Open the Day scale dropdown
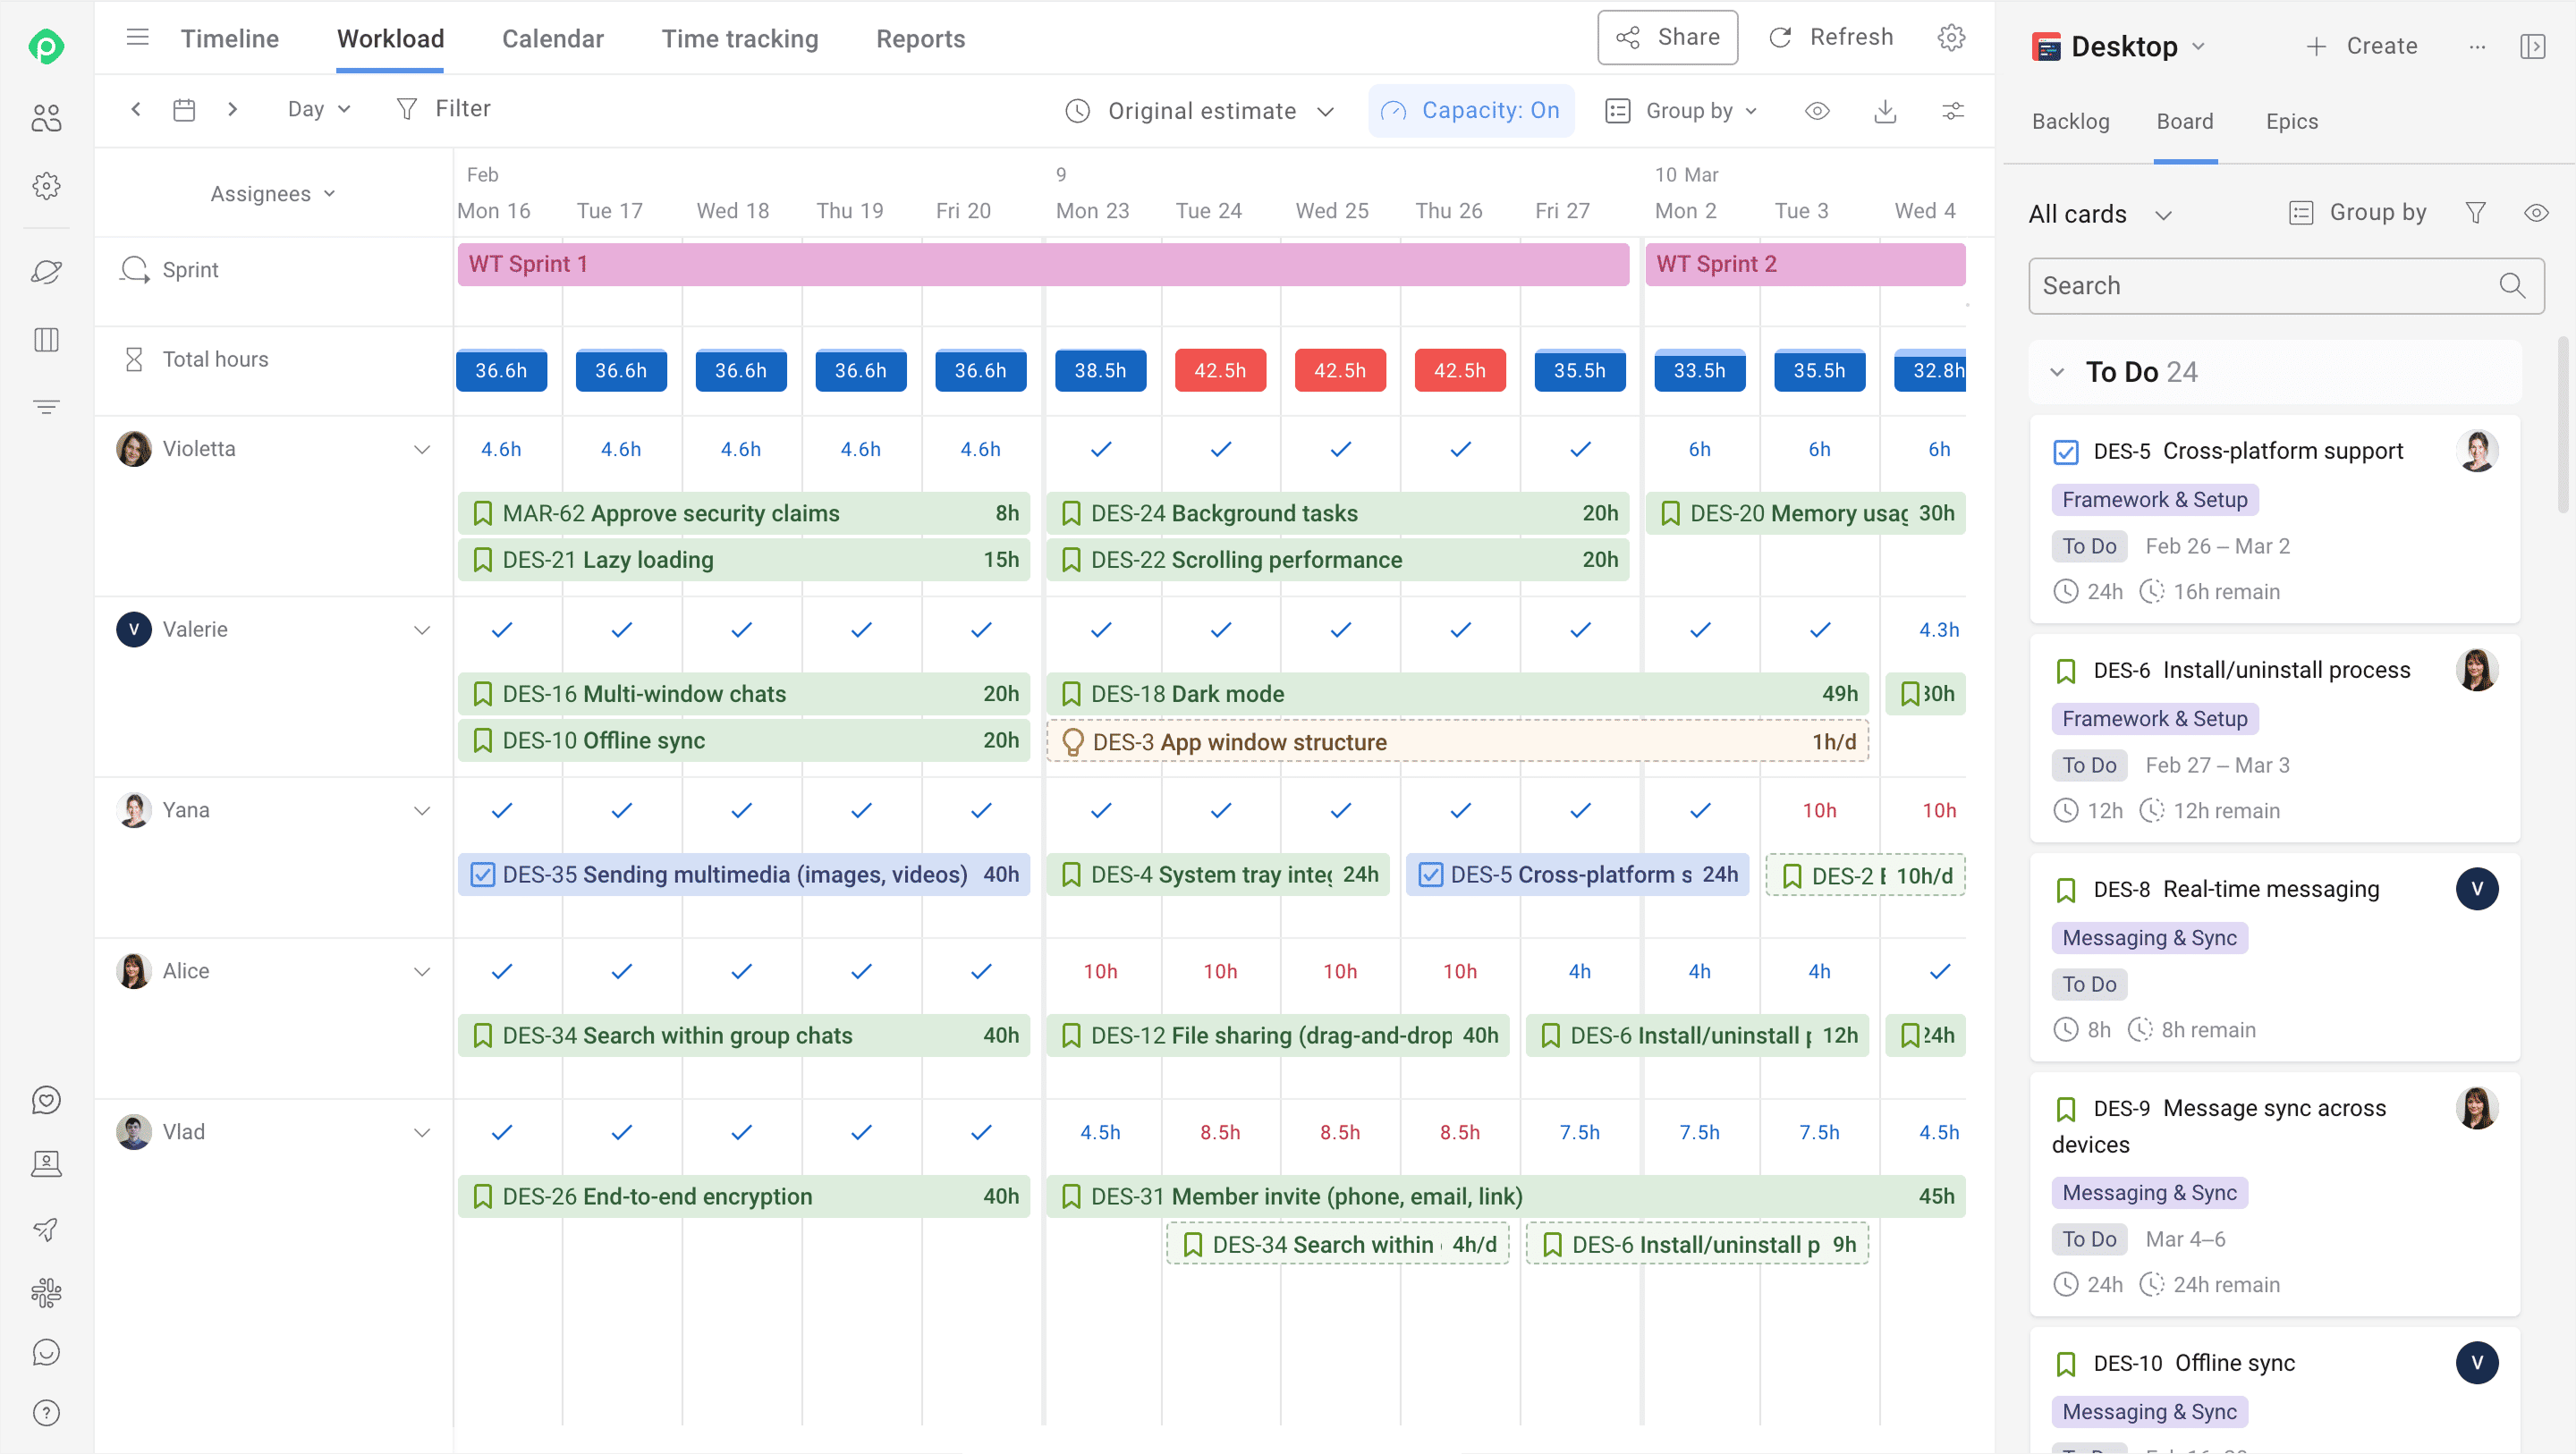 (319, 109)
